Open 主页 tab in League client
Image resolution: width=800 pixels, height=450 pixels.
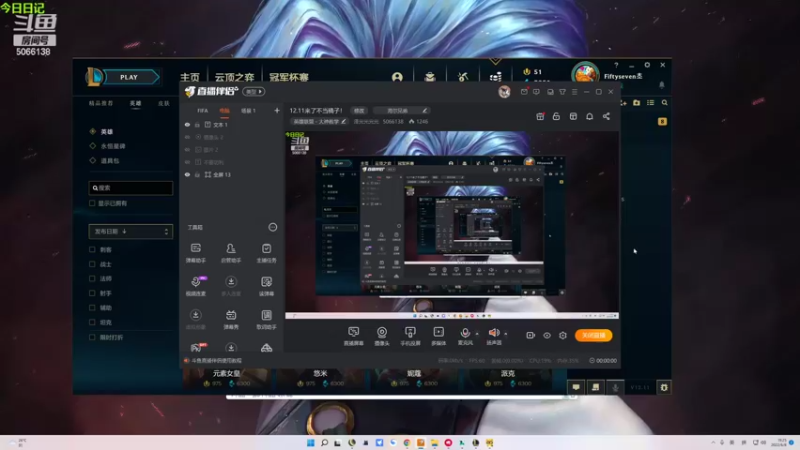[190, 78]
